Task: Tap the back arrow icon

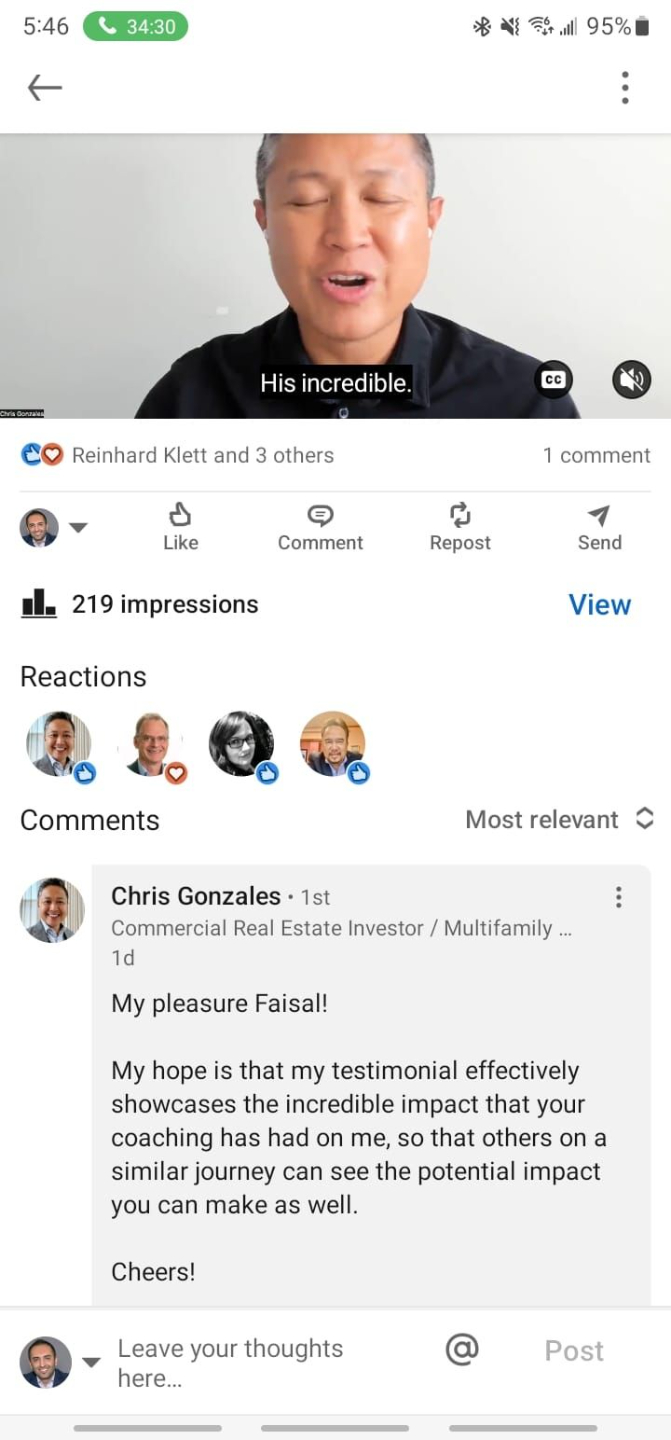Action: click(44, 88)
